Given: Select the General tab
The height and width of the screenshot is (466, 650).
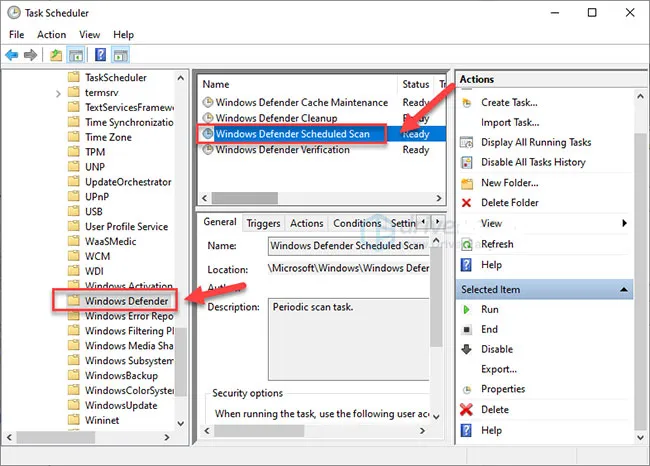Looking at the screenshot, I should coord(220,222).
